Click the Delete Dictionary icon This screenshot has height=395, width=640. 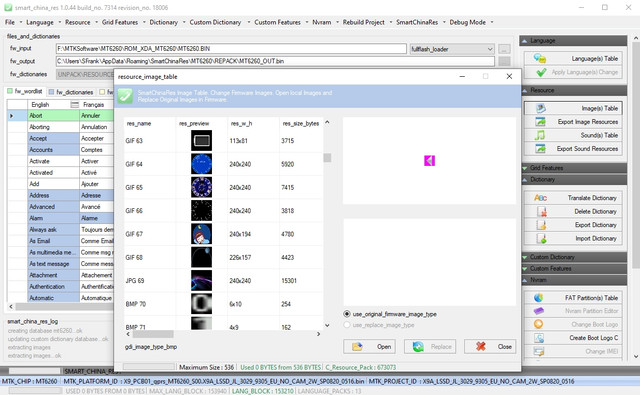click(x=542, y=211)
